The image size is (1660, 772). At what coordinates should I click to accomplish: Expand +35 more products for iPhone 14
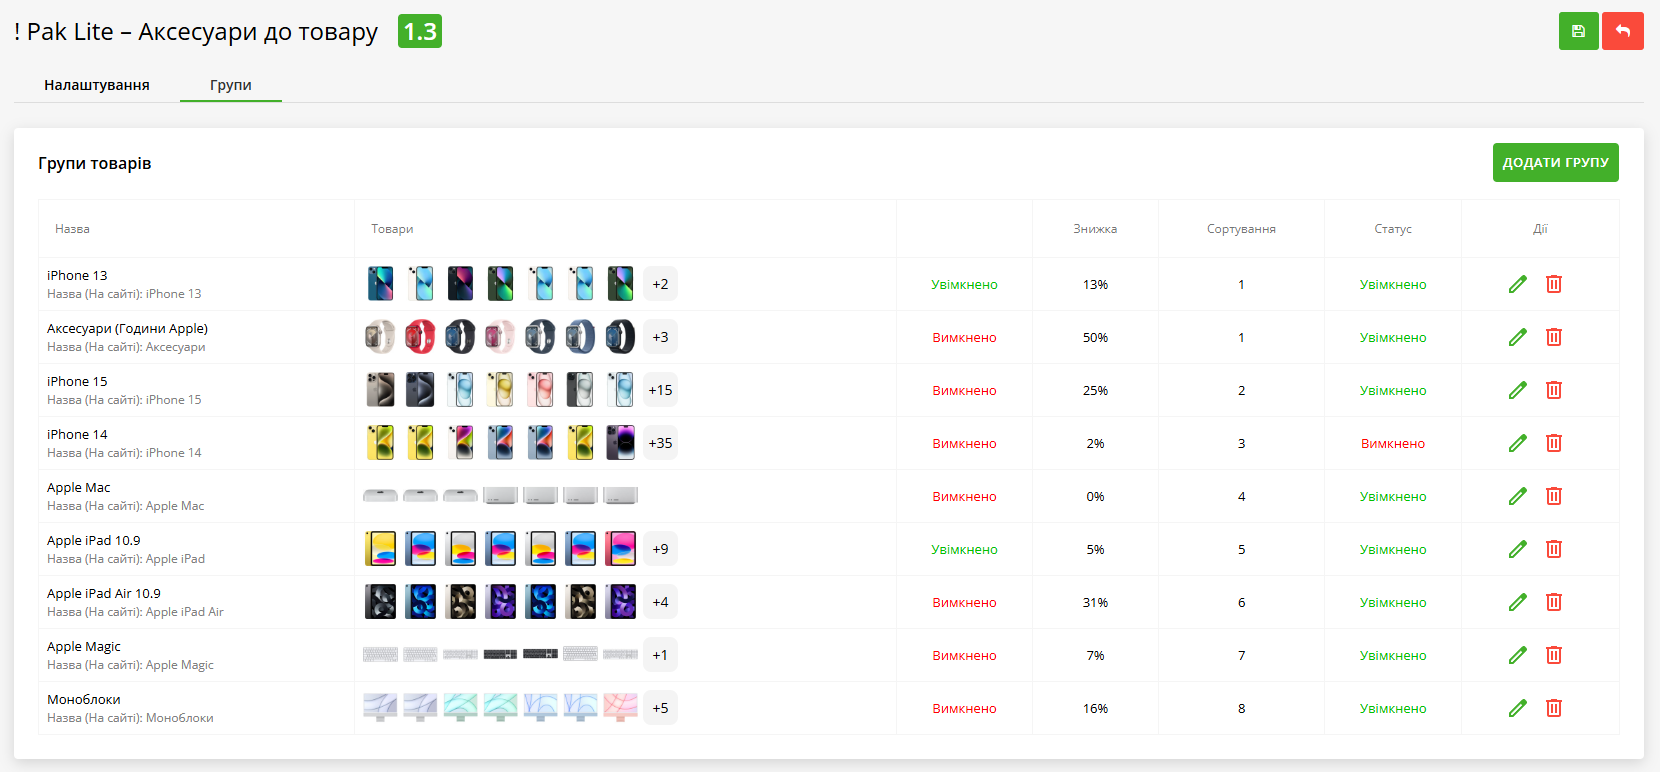(x=660, y=443)
